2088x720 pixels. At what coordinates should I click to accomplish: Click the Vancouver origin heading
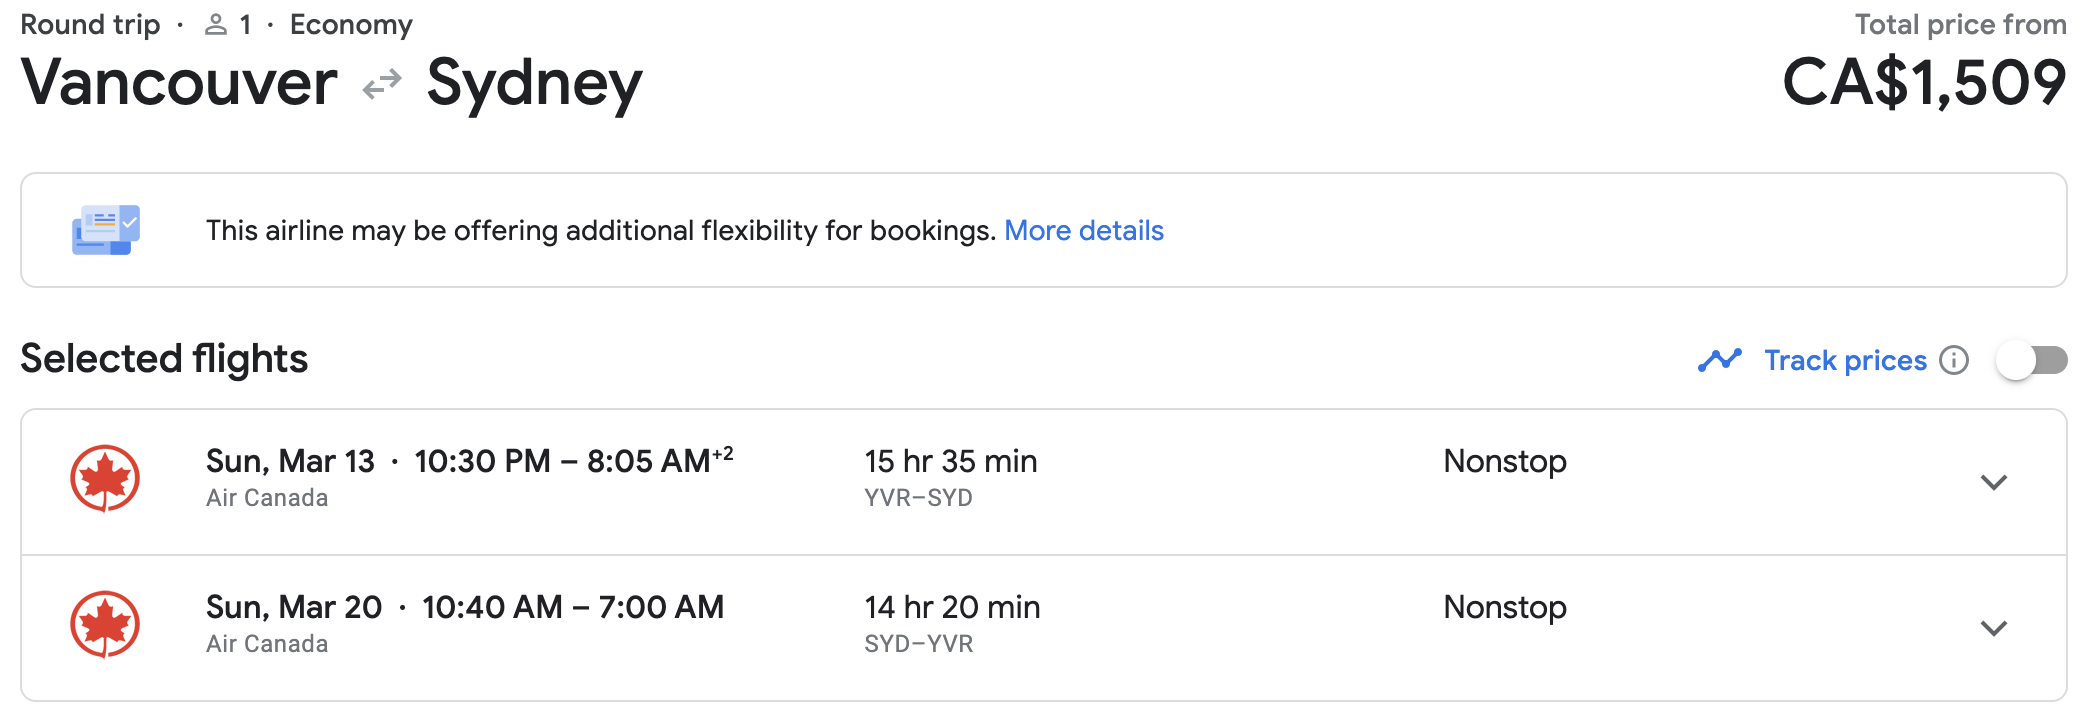click(x=179, y=82)
